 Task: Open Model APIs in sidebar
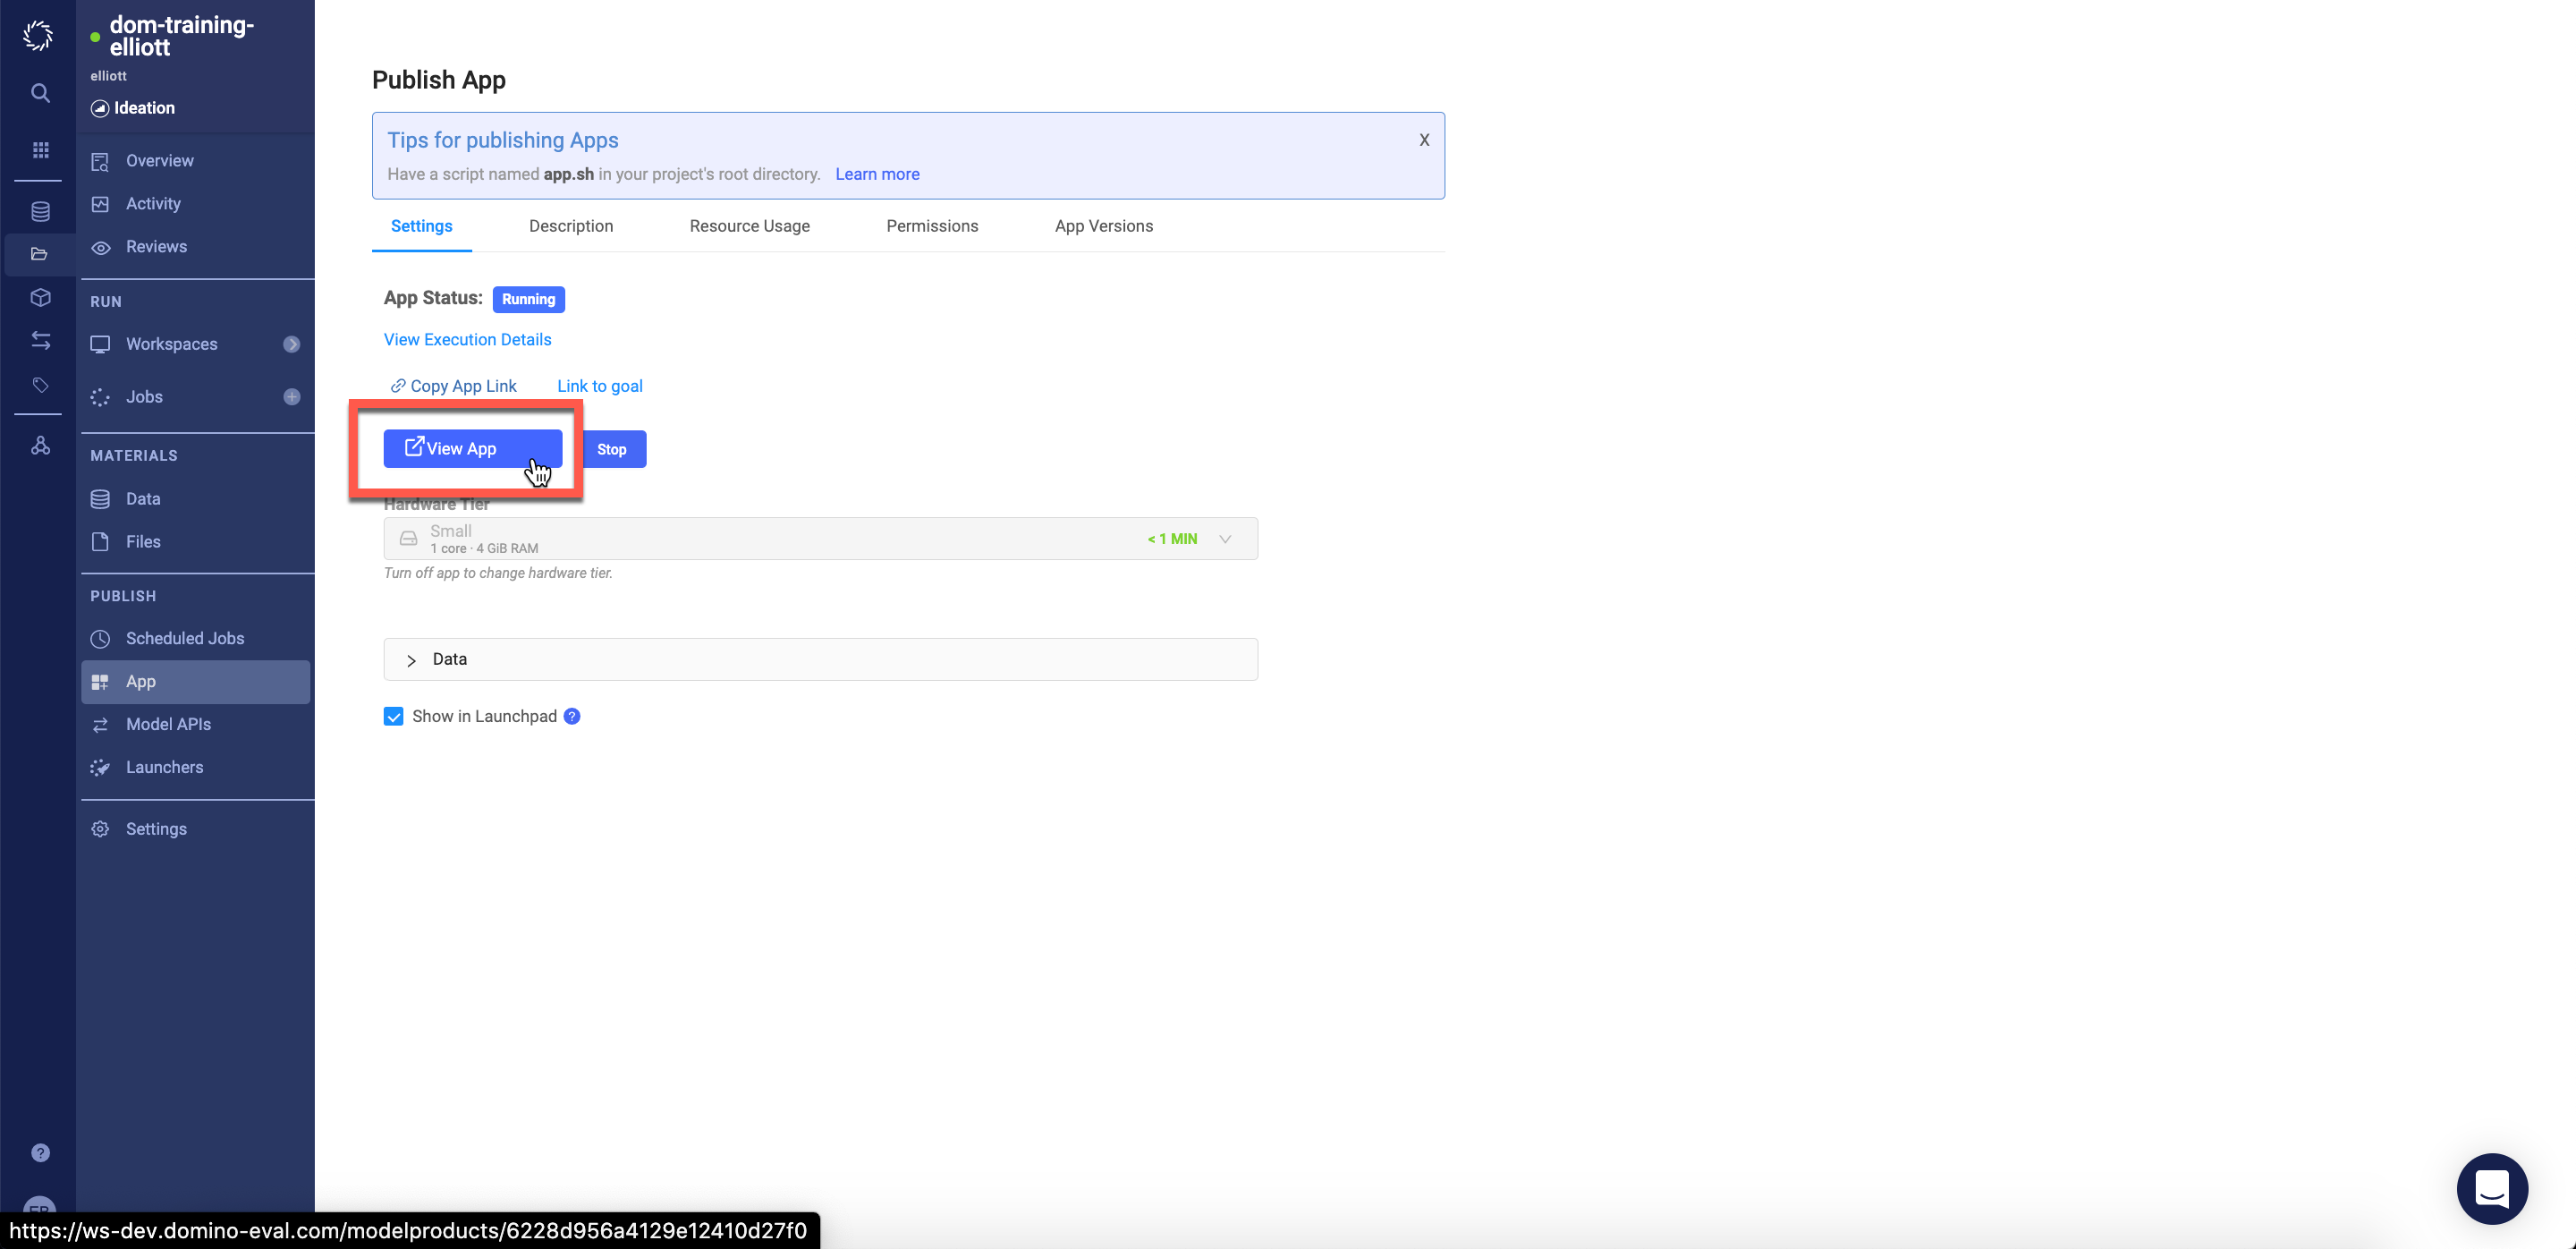coord(168,724)
